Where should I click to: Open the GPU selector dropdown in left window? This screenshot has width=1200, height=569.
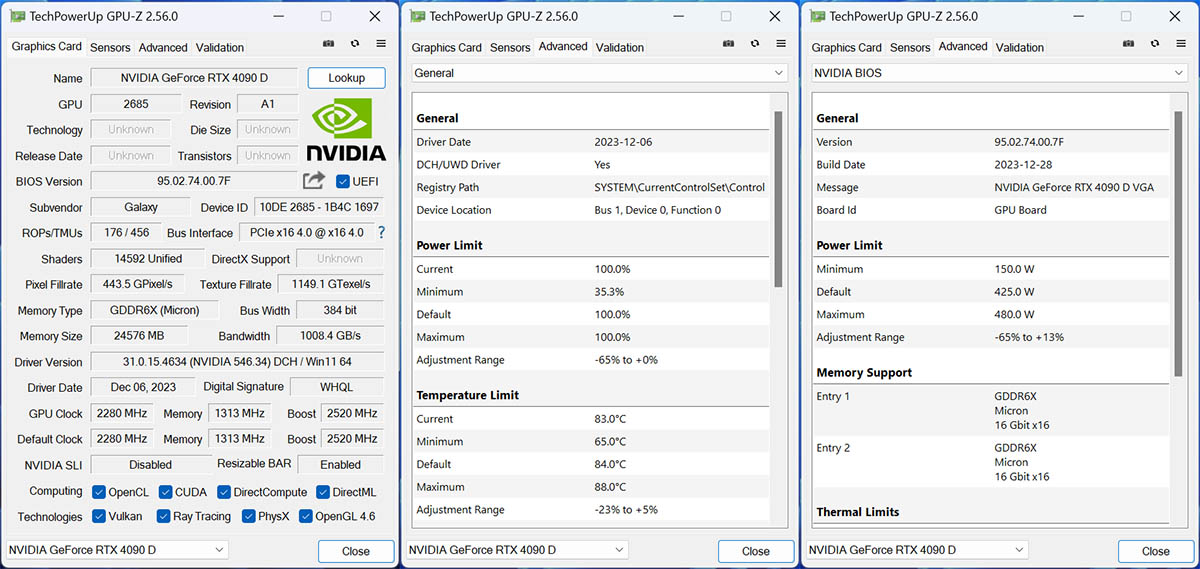coord(117,550)
